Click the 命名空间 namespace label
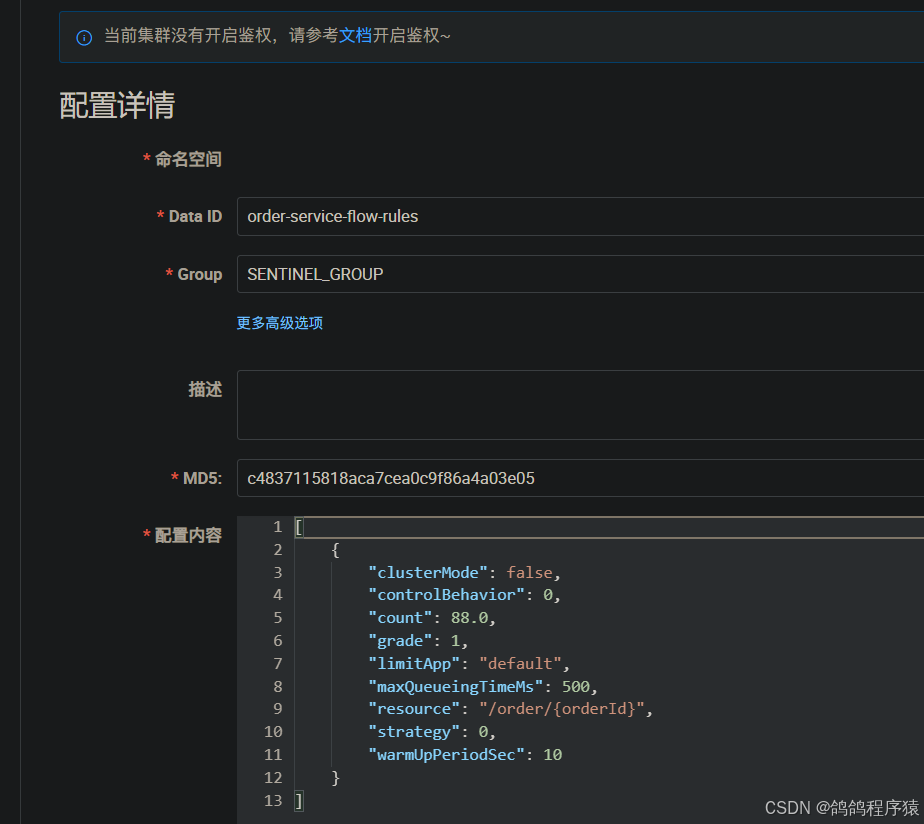The width and height of the screenshot is (924, 824). 188,159
